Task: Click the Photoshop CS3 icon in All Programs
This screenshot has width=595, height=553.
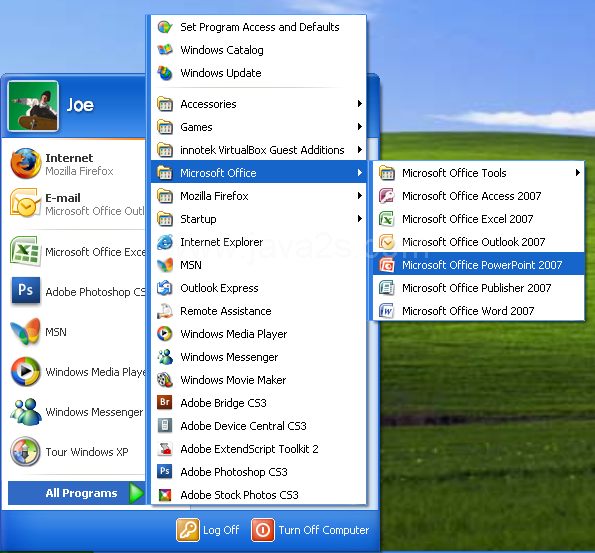Action: [x=165, y=471]
